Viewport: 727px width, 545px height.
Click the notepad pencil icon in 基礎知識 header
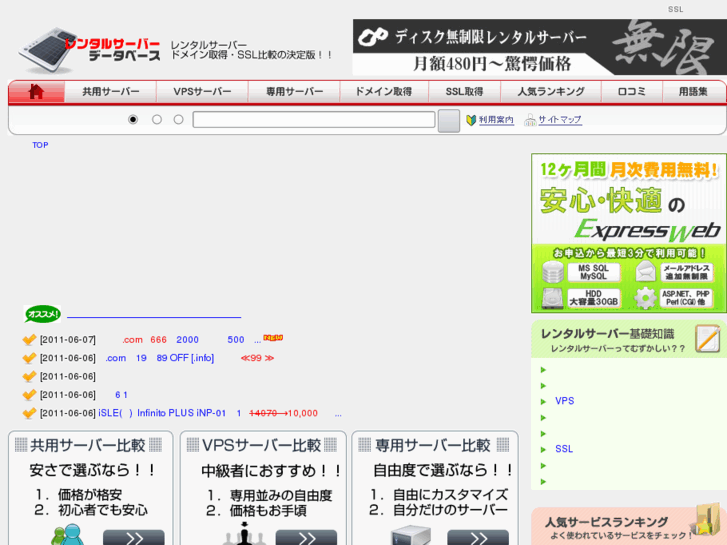point(708,339)
